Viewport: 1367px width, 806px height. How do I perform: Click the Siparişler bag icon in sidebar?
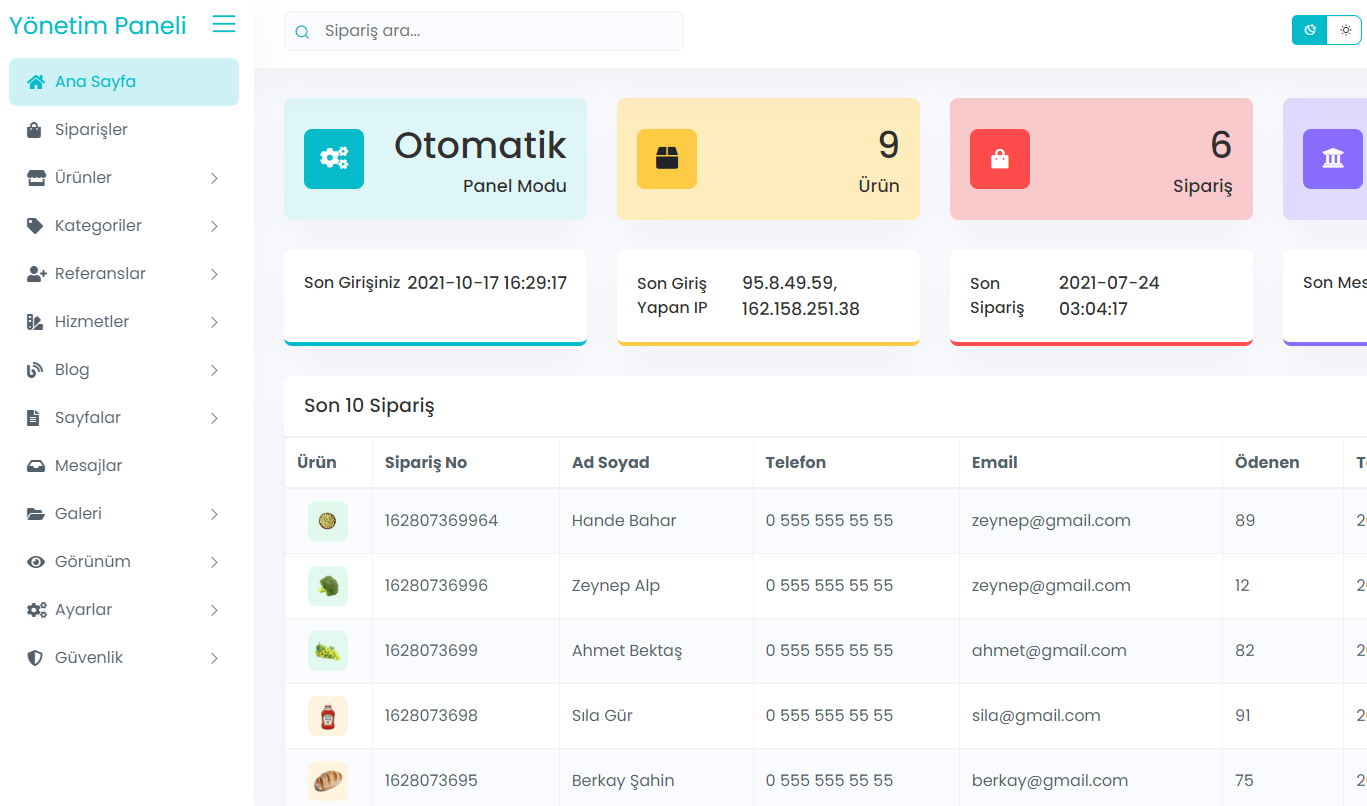coord(36,130)
